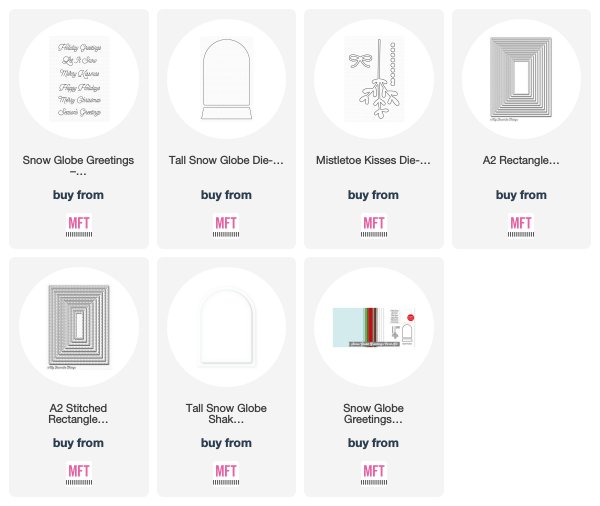Image resolution: width=600 pixels, height=506 pixels.
Task: Open the Snow Globe Greetings stamp thumbnail
Action: click(x=79, y=79)
